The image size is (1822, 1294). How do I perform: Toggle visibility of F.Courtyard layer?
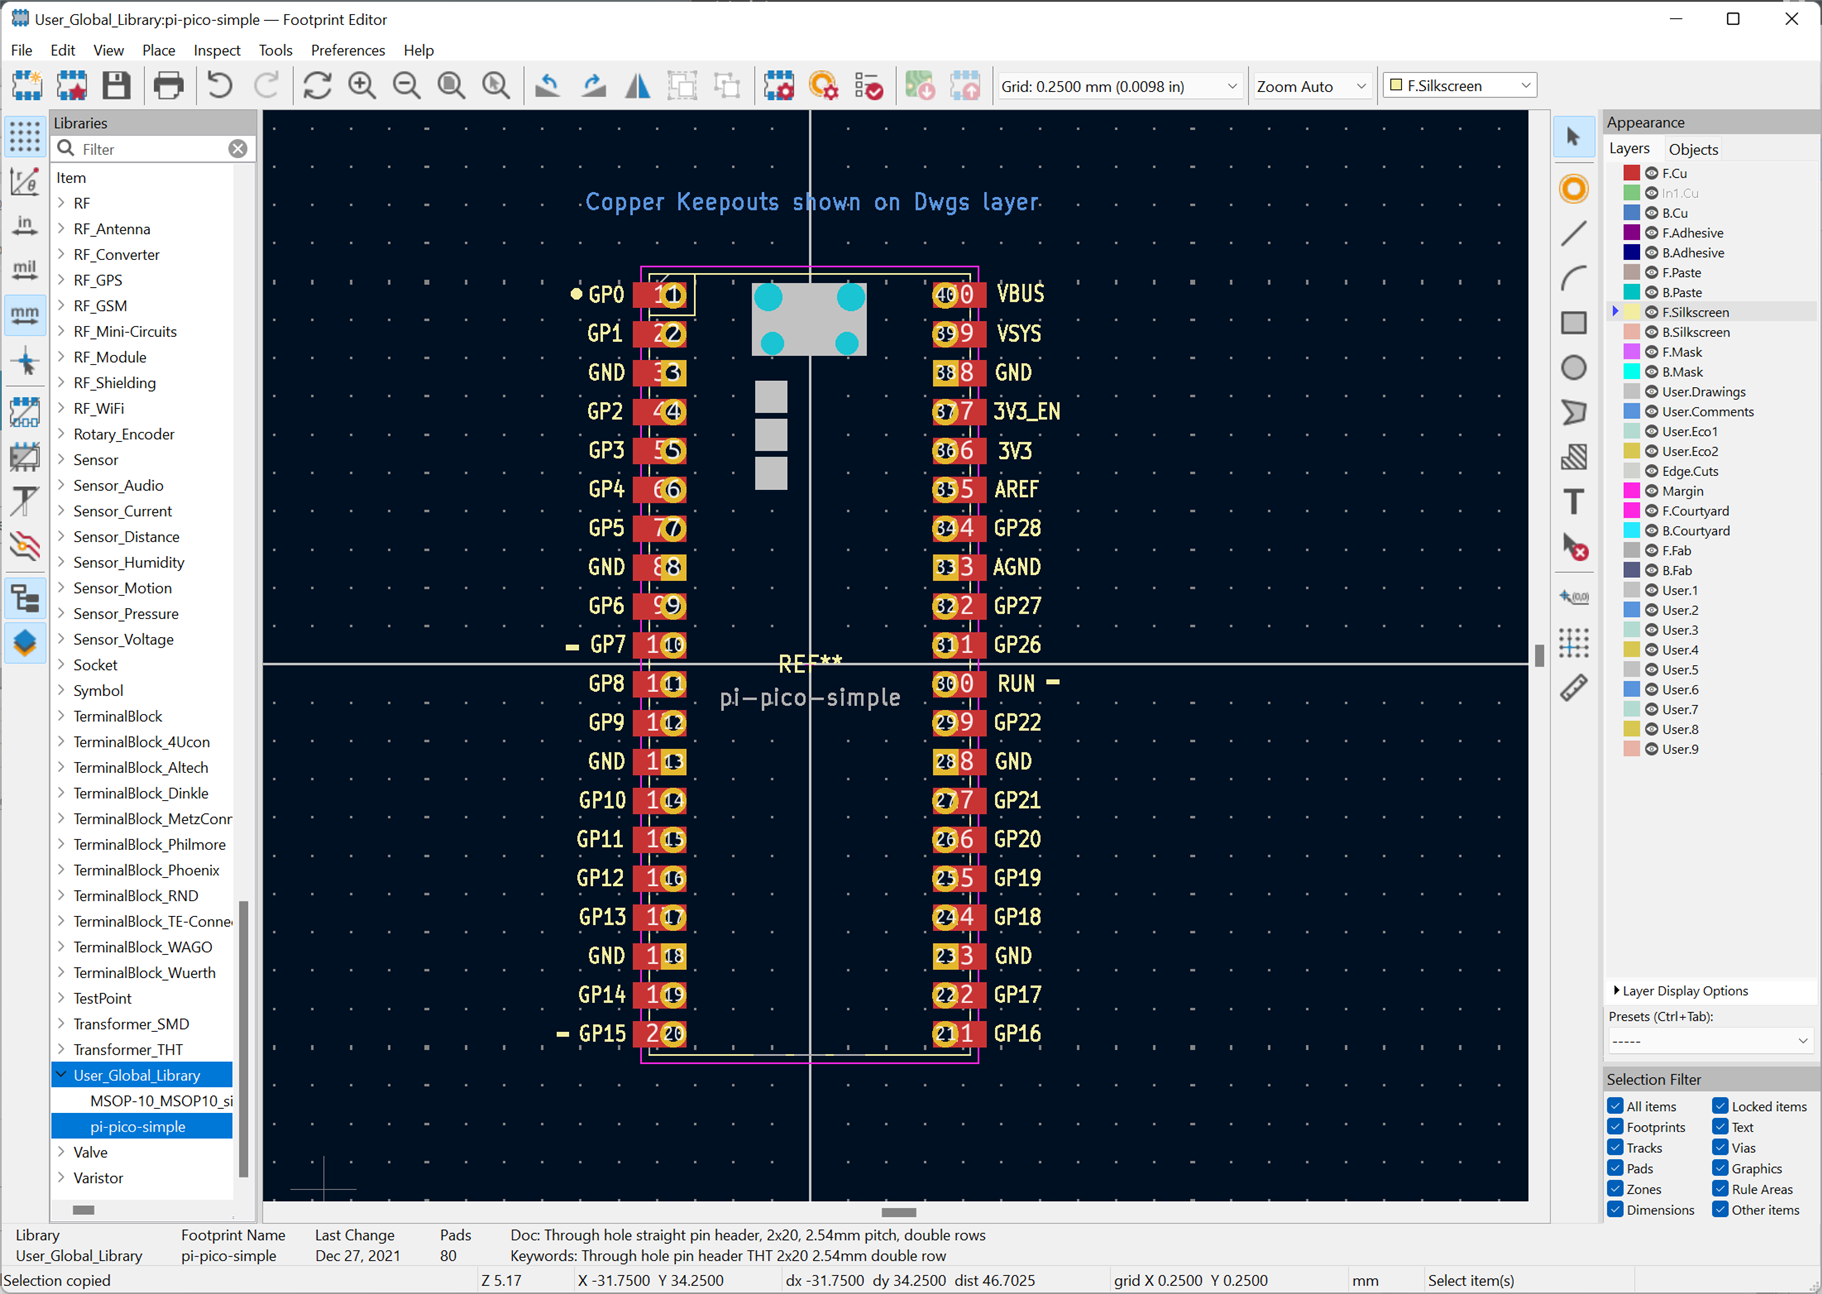tap(1652, 511)
